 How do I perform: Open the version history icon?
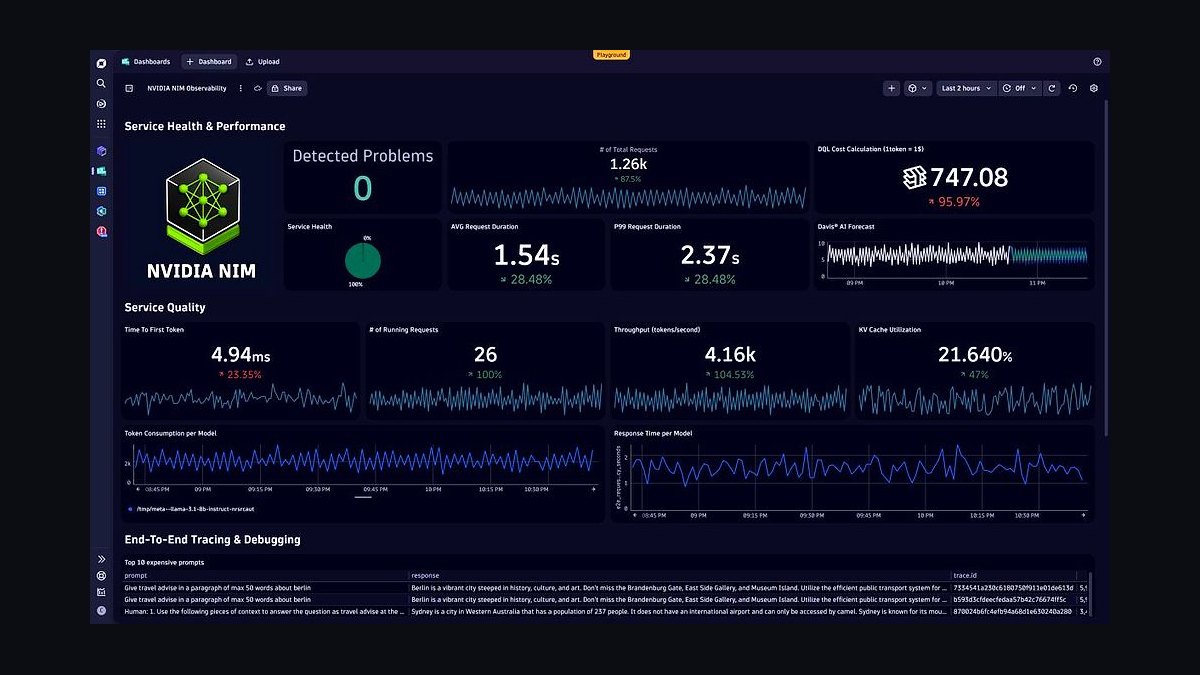tap(1073, 88)
